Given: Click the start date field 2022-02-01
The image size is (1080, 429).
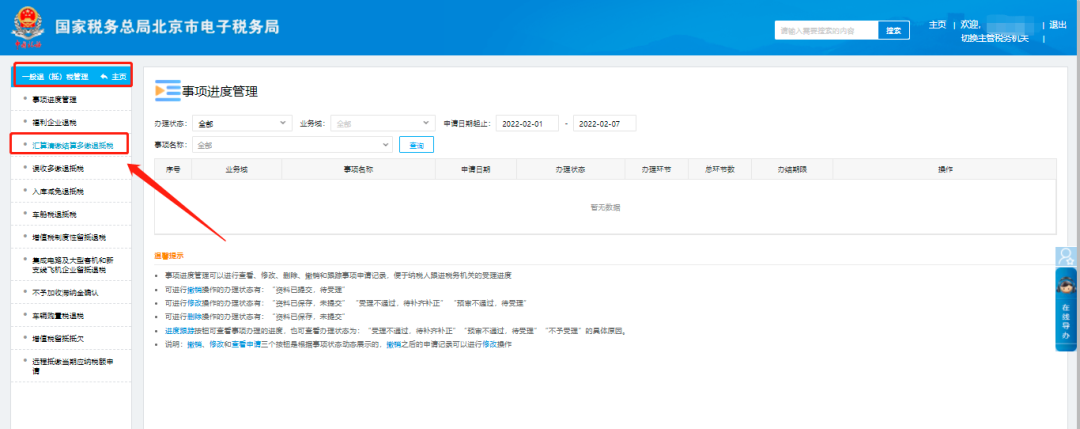Looking at the screenshot, I should [527, 124].
